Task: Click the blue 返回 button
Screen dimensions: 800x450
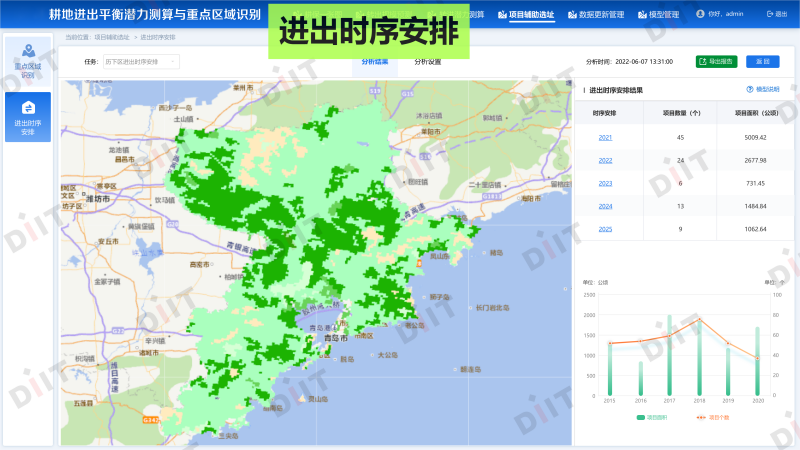Action: (763, 61)
